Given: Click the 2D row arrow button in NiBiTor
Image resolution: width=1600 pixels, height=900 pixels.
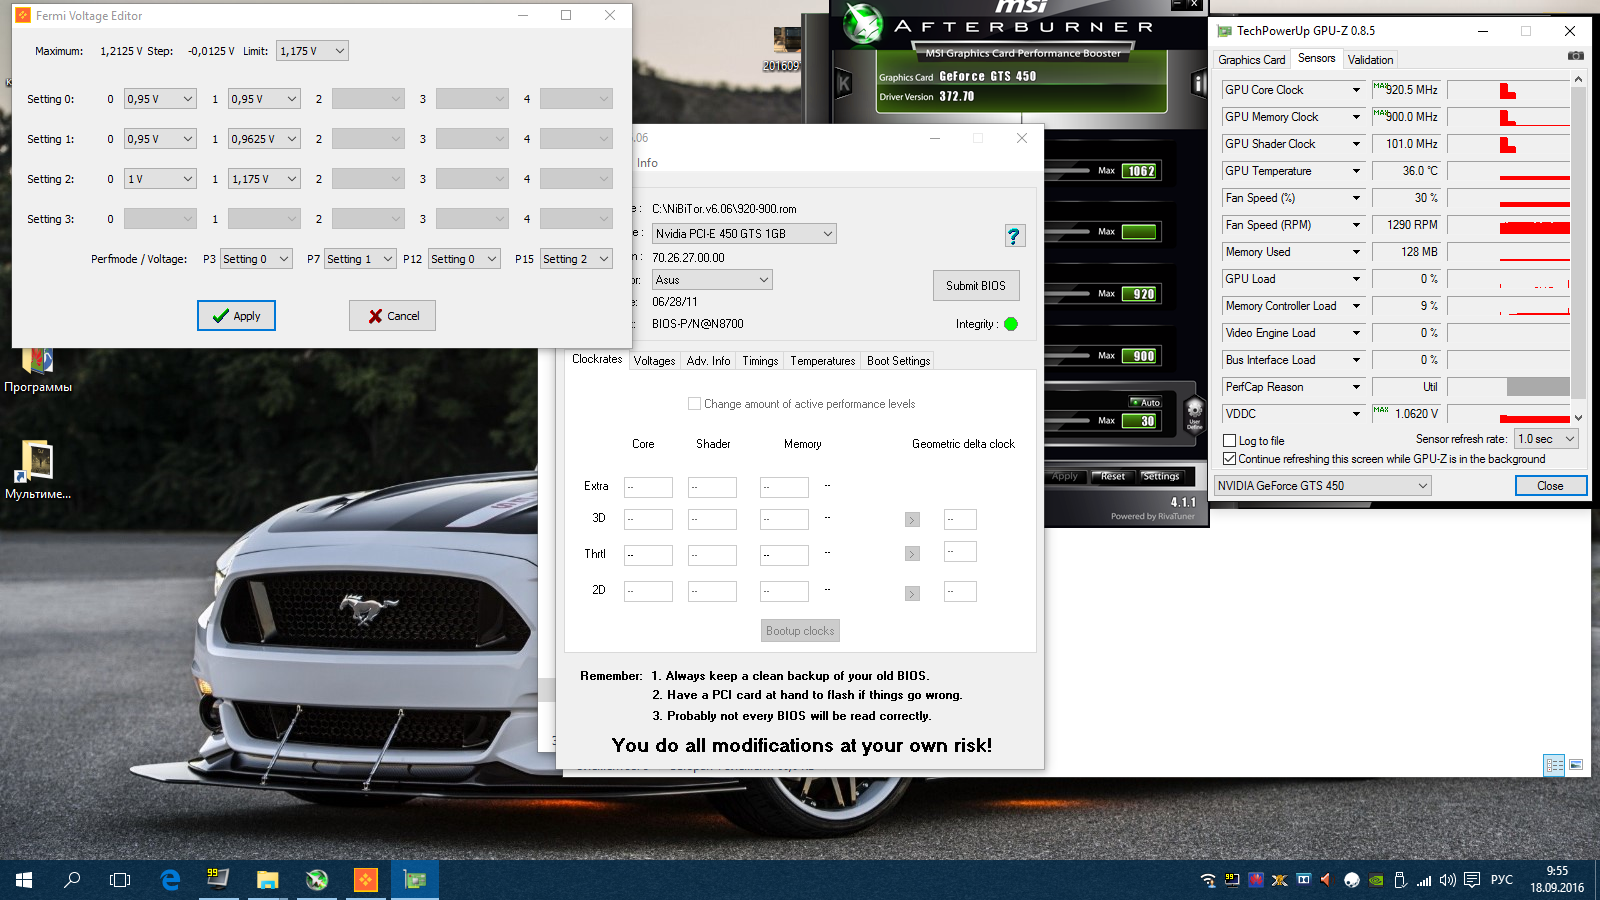Looking at the screenshot, I should tap(912, 594).
